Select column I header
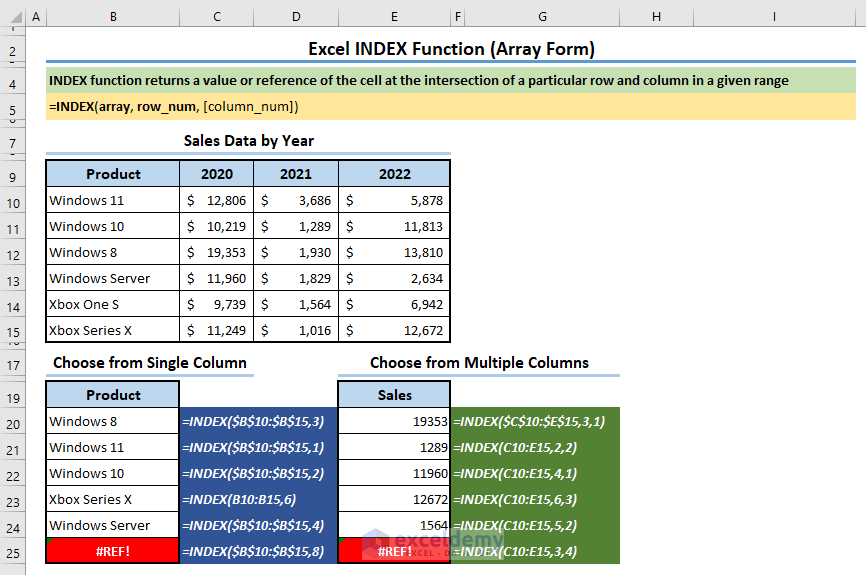Screen dimensions: 866x575 (x=774, y=17)
